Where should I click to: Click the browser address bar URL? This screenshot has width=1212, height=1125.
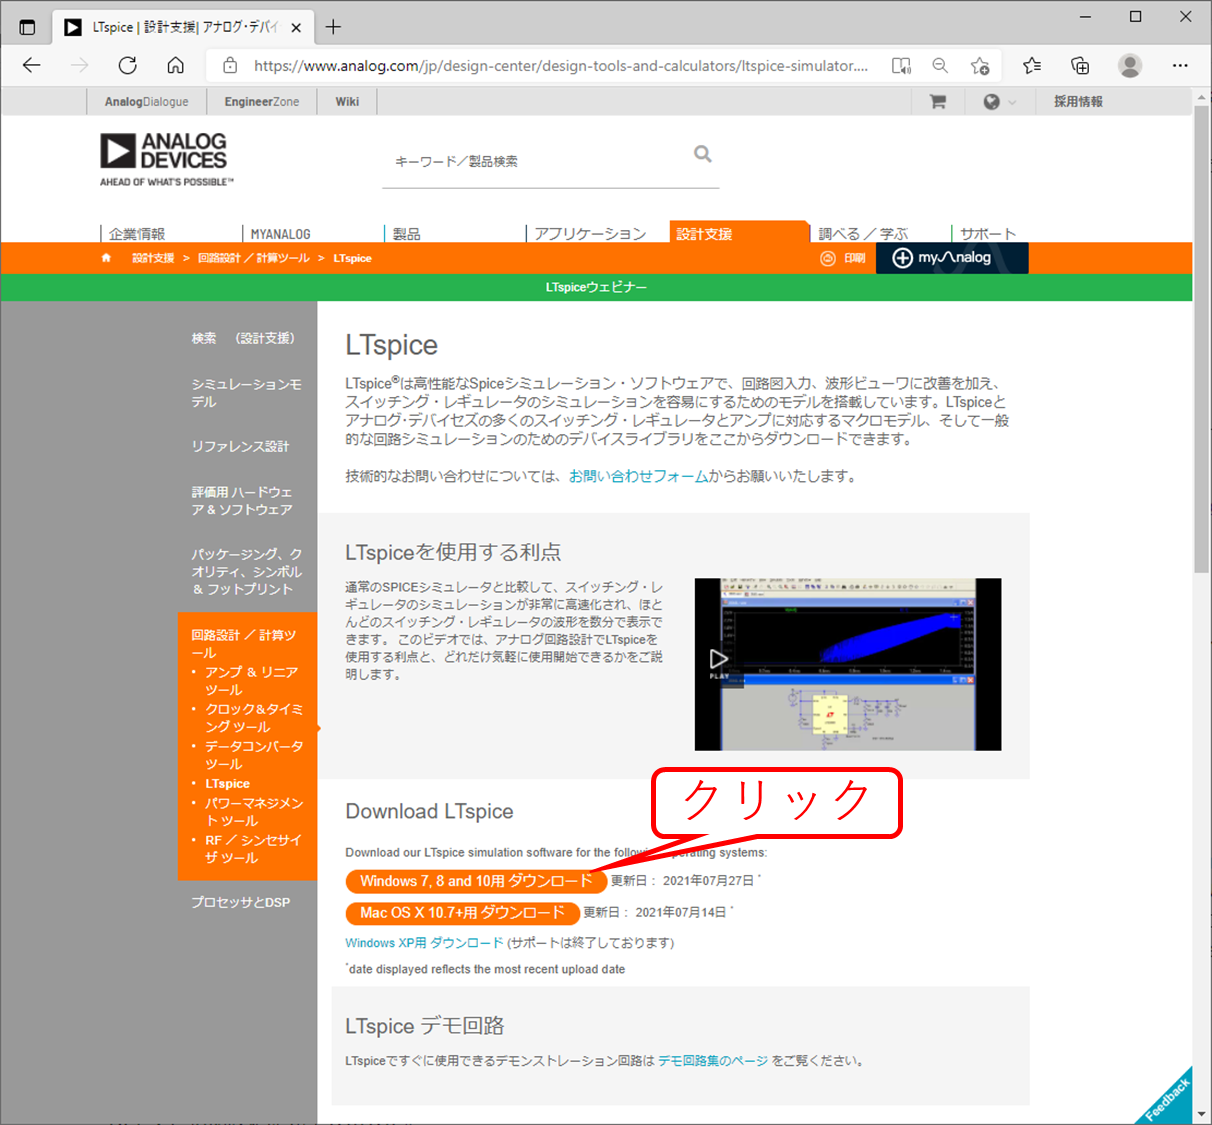(560, 66)
